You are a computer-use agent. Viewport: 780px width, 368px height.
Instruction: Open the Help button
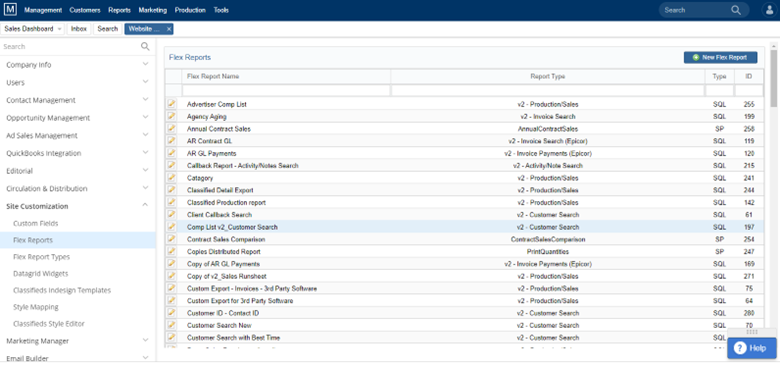752,348
